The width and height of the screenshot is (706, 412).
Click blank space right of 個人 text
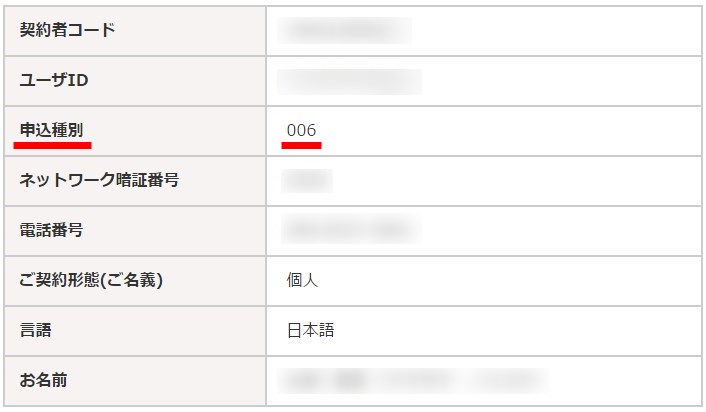pyautogui.click(x=500, y=281)
